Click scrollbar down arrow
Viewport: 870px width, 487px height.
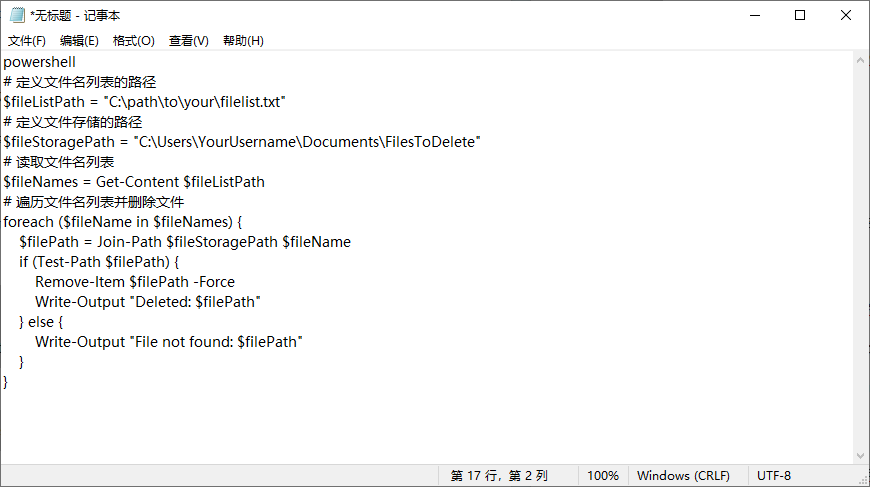[x=861, y=456]
